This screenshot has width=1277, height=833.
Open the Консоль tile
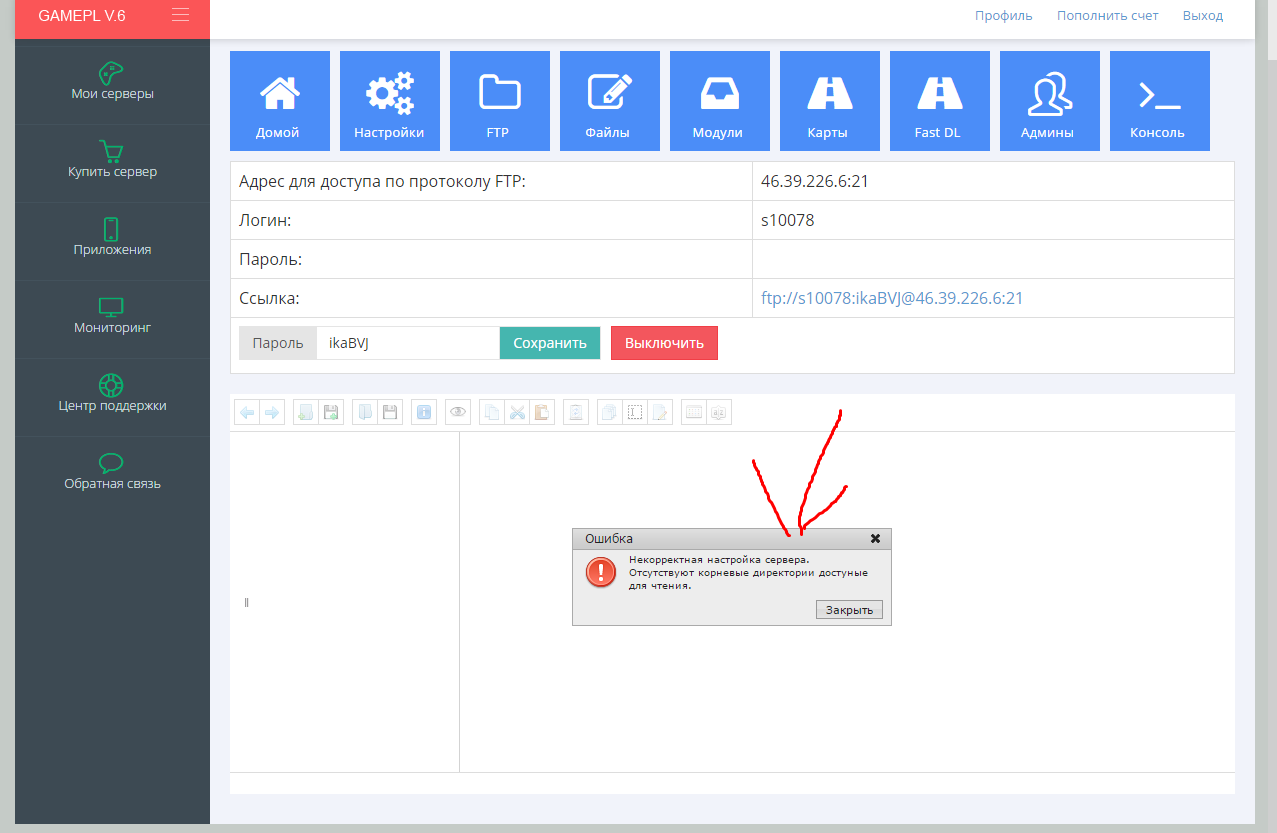pyautogui.click(x=1159, y=101)
